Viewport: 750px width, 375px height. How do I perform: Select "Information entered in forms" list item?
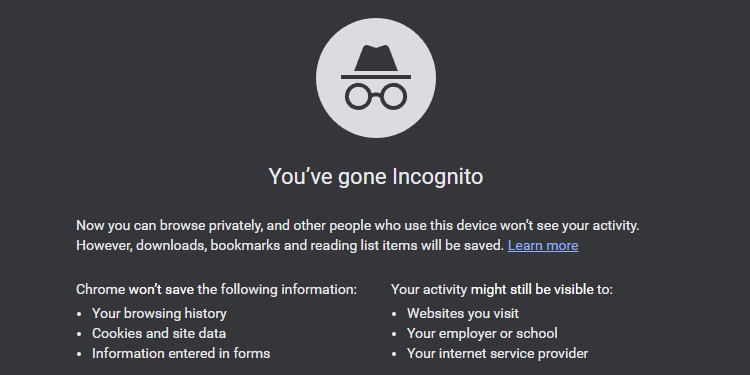[x=181, y=353]
